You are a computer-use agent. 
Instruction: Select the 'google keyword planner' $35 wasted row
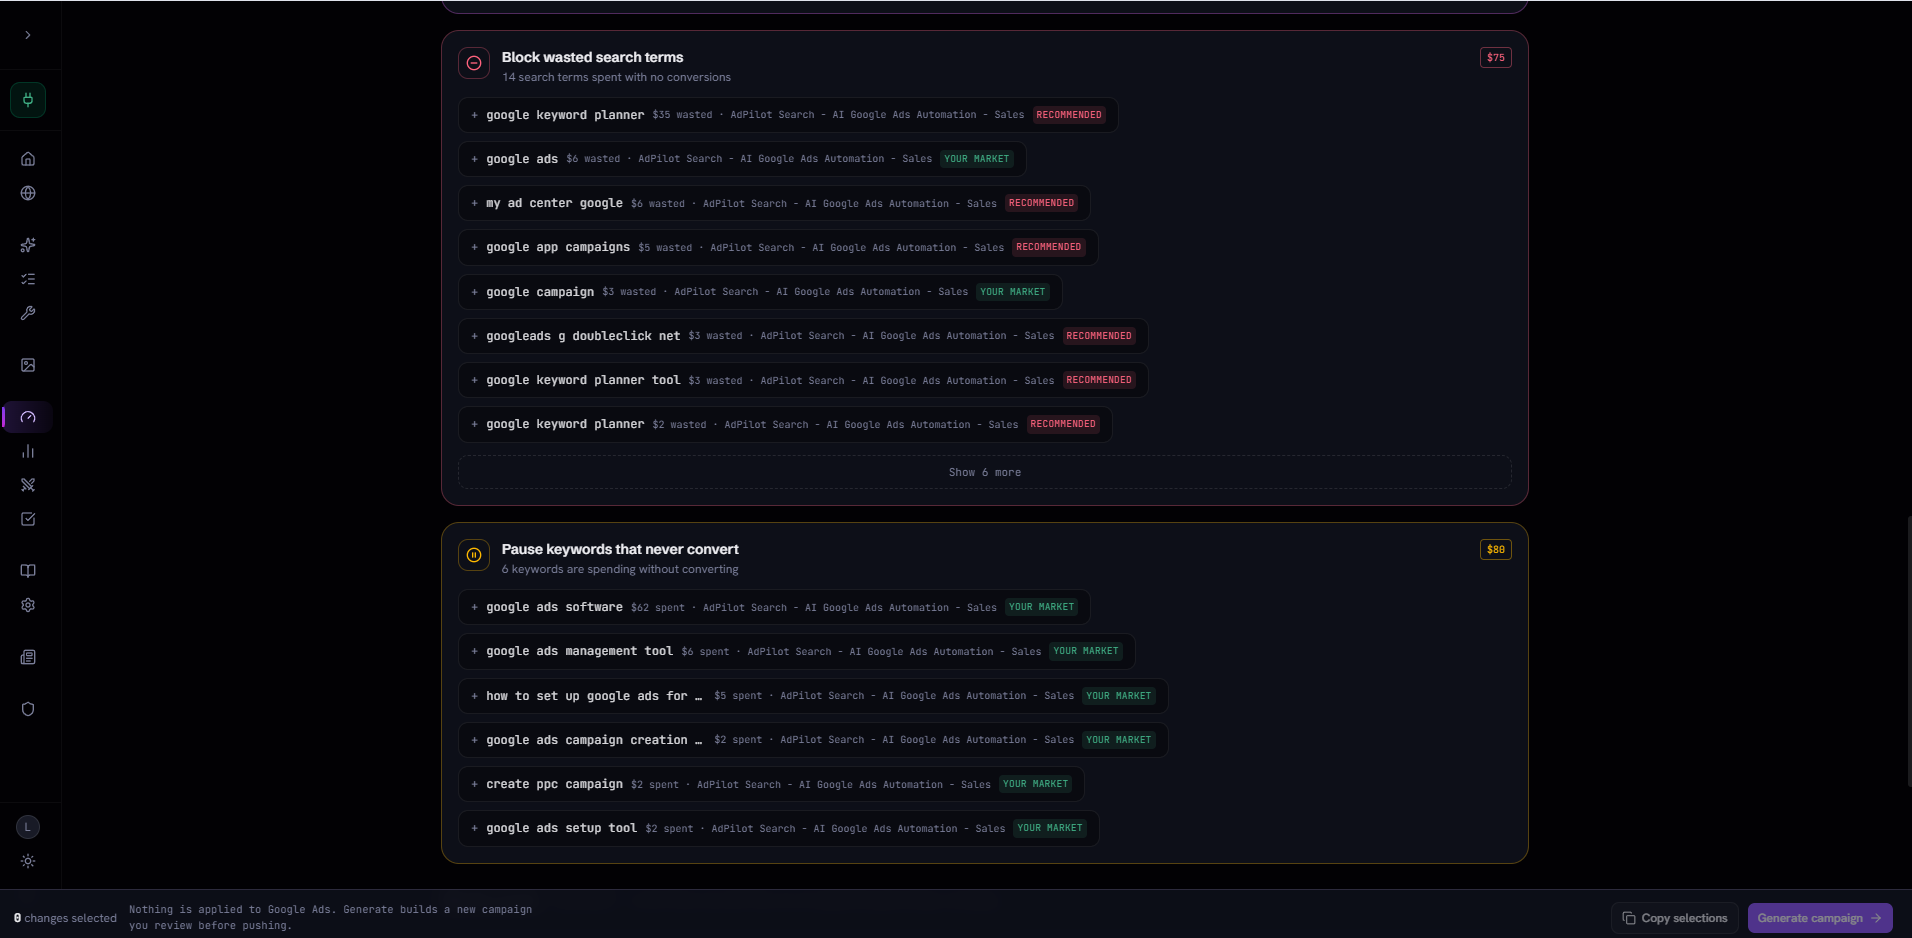pyautogui.click(x=788, y=115)
